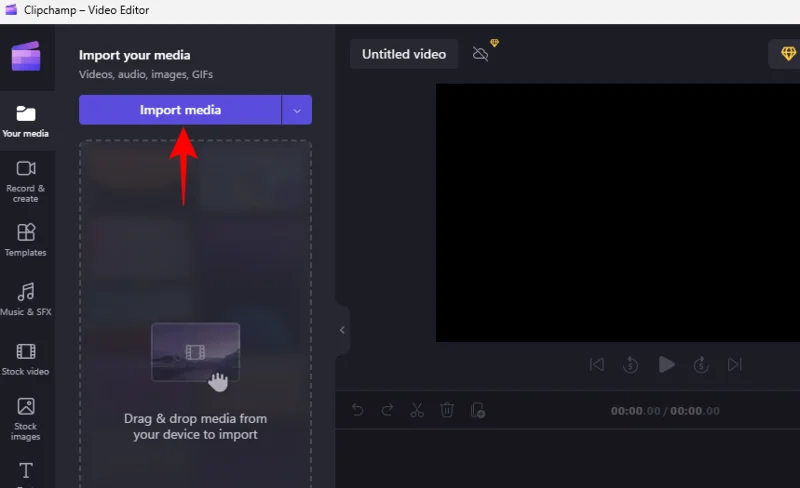Open the Record & create panel

[26, 182]
